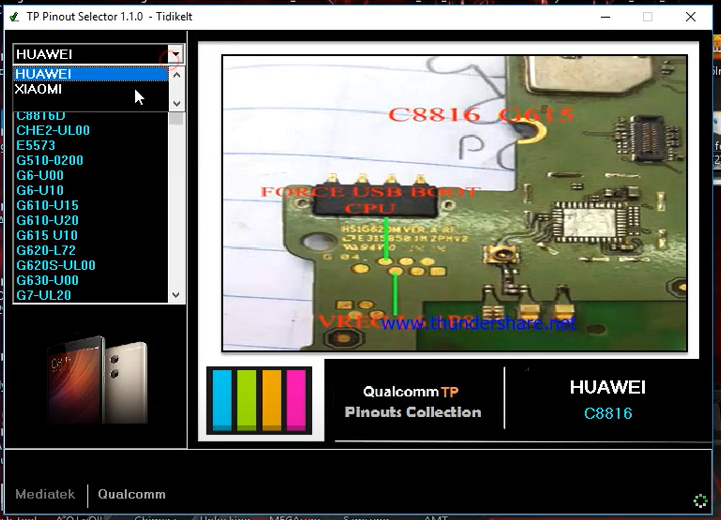Image resolution: width=721 pixels, height=520 pixels.
Task: Click the phone picture in left panel
Action: tap(97, 380)
